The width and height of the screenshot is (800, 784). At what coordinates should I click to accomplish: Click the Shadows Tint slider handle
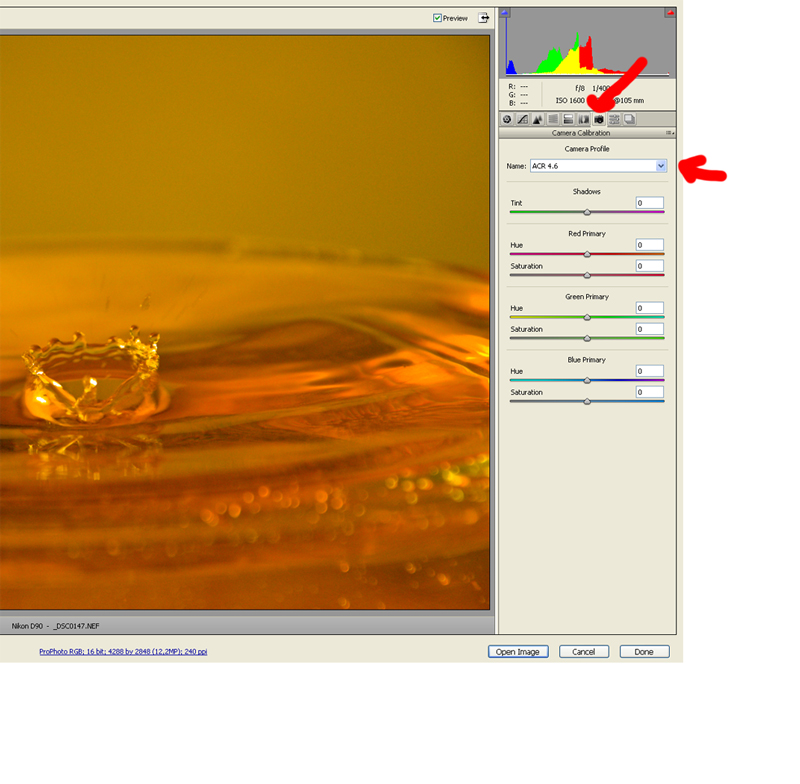coord(587,212)
